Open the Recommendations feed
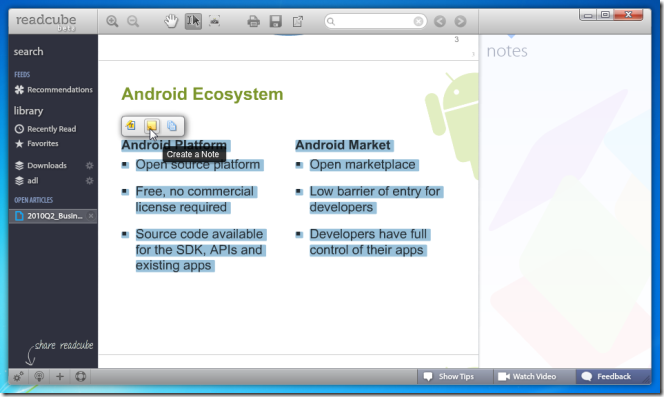Viewport: 664px width, 397px height. pos(53,90)
